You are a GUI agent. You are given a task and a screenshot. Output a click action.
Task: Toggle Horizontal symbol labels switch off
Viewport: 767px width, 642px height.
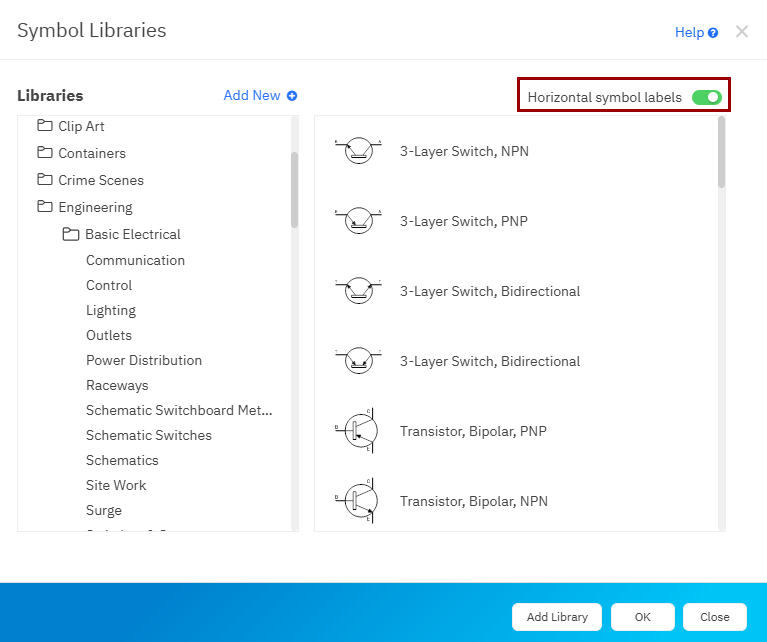coord(706,97)
